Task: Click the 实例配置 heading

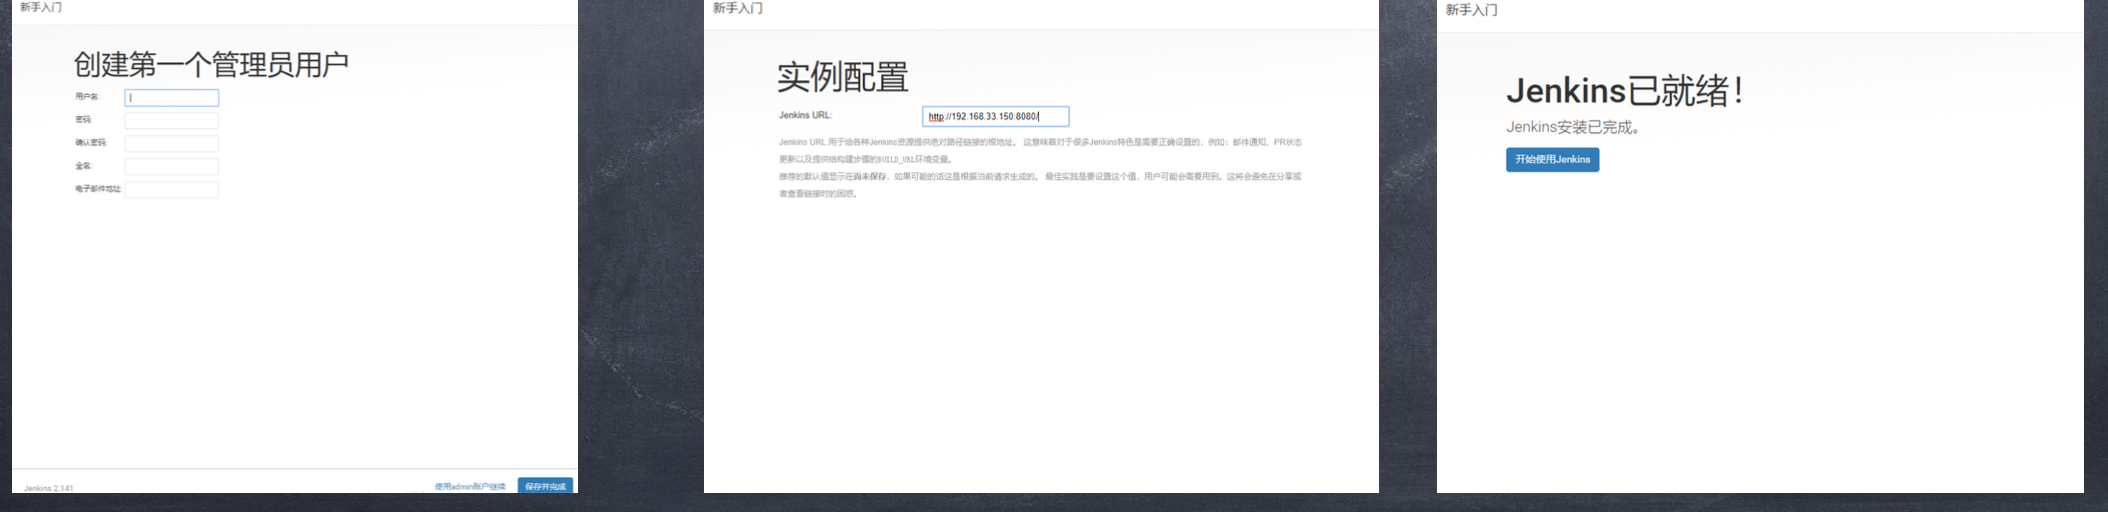Action: click(843, 77)
